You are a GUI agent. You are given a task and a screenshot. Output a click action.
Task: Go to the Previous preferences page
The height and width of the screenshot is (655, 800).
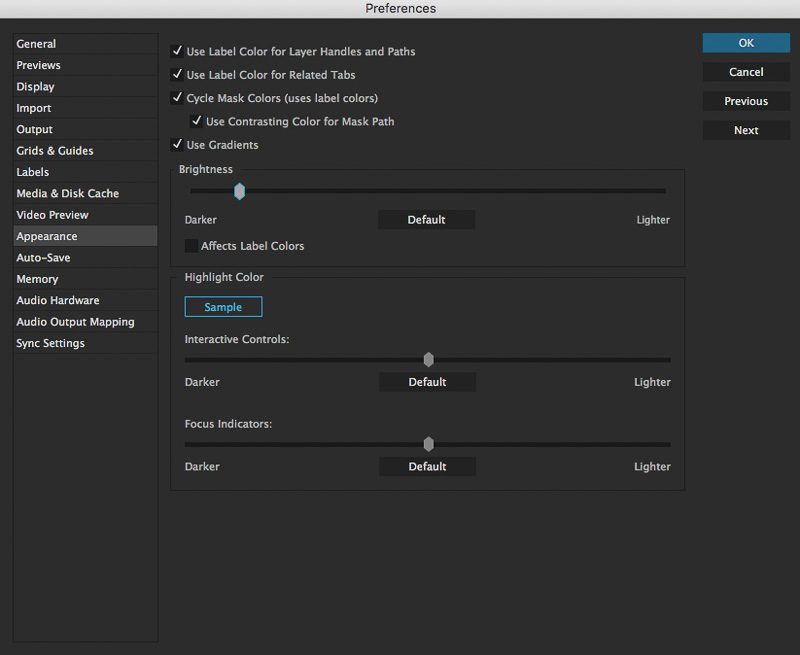[x=745, y=101]
